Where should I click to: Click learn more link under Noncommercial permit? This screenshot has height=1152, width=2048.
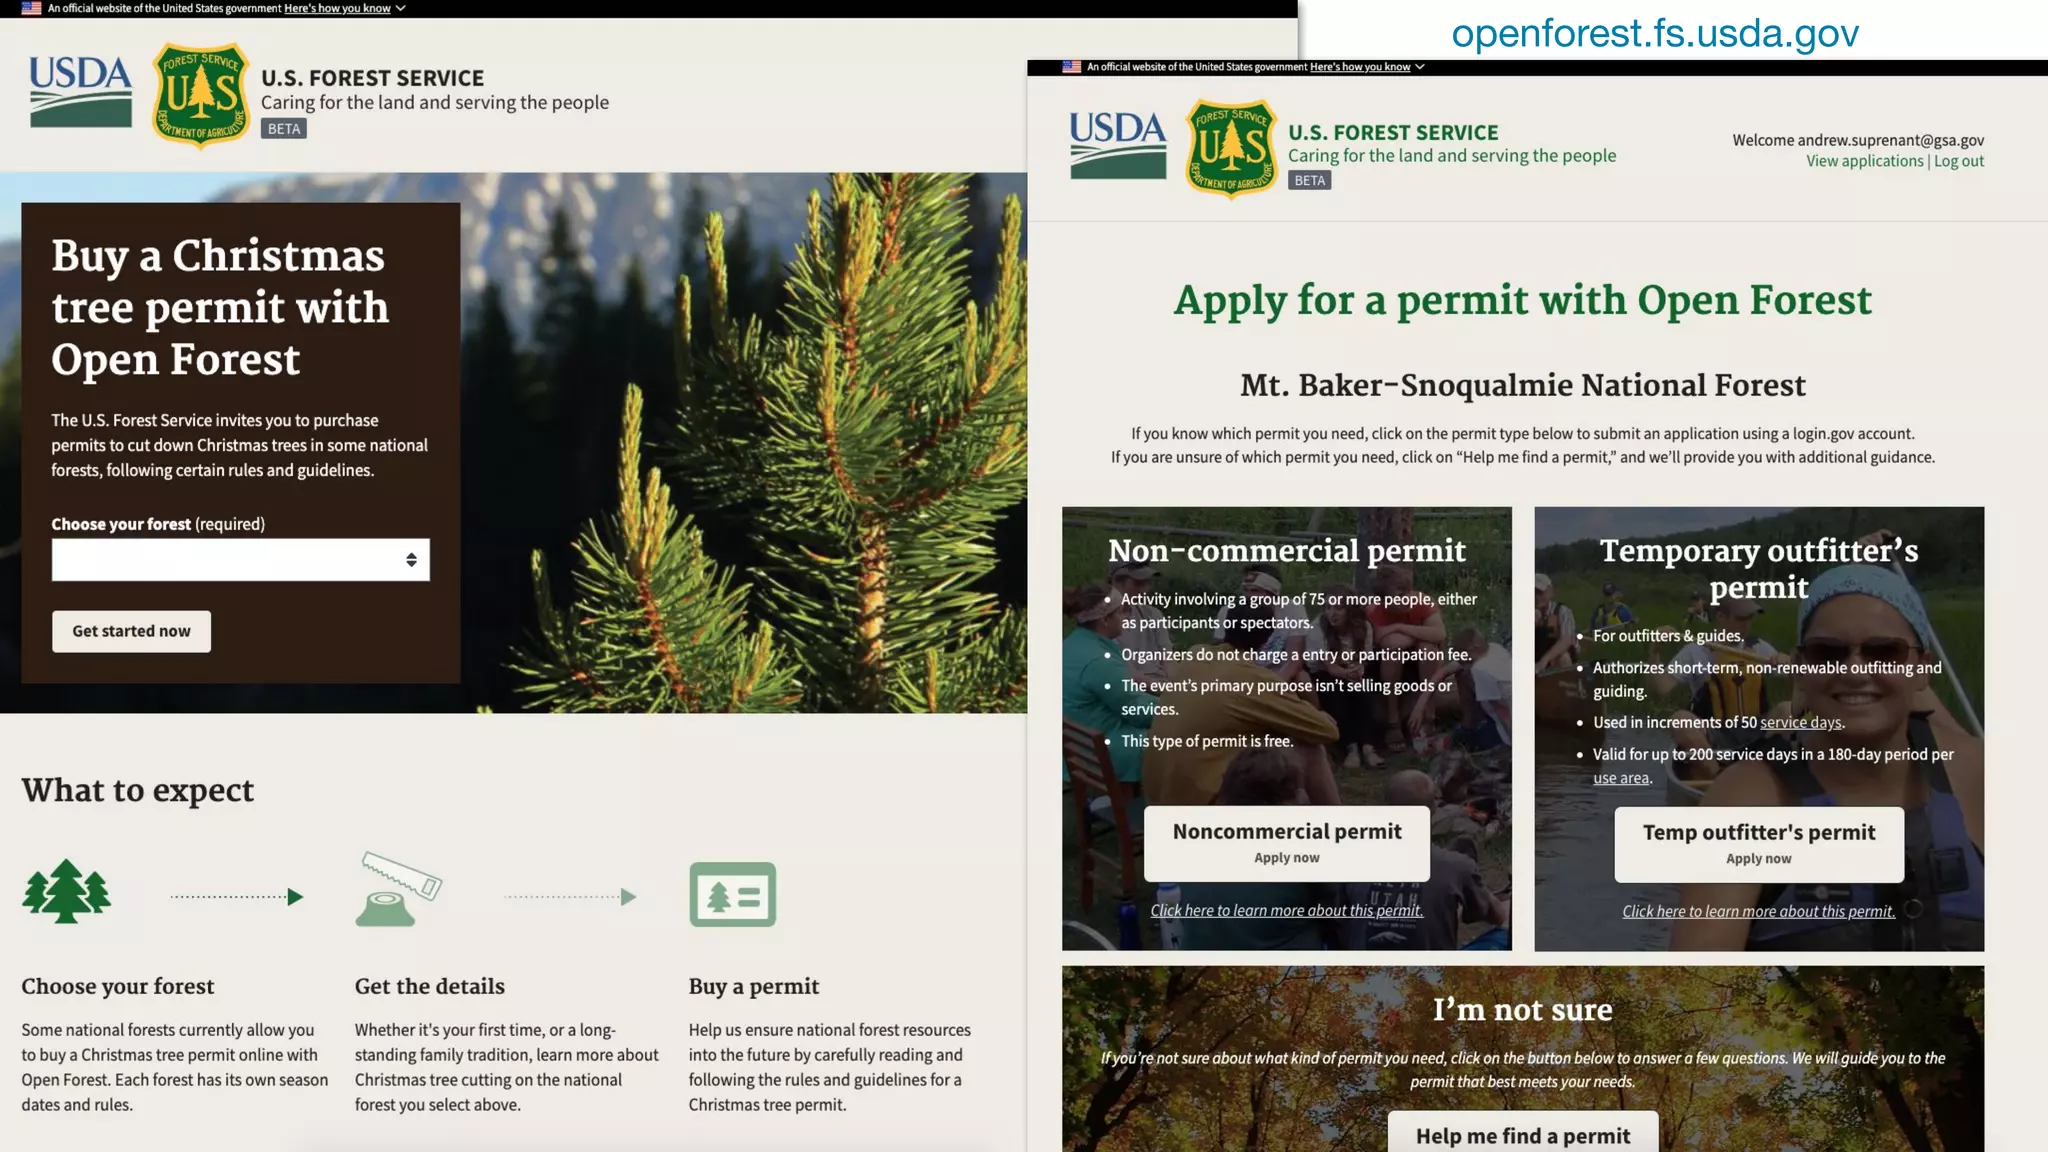coord(1286,910)
